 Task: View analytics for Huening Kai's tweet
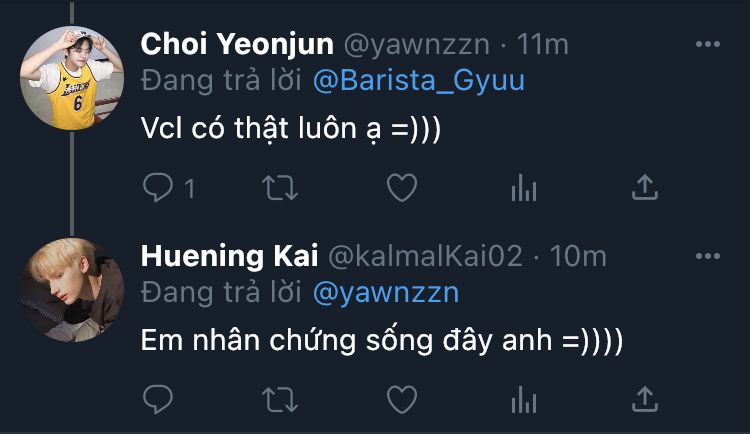(524, 400)
